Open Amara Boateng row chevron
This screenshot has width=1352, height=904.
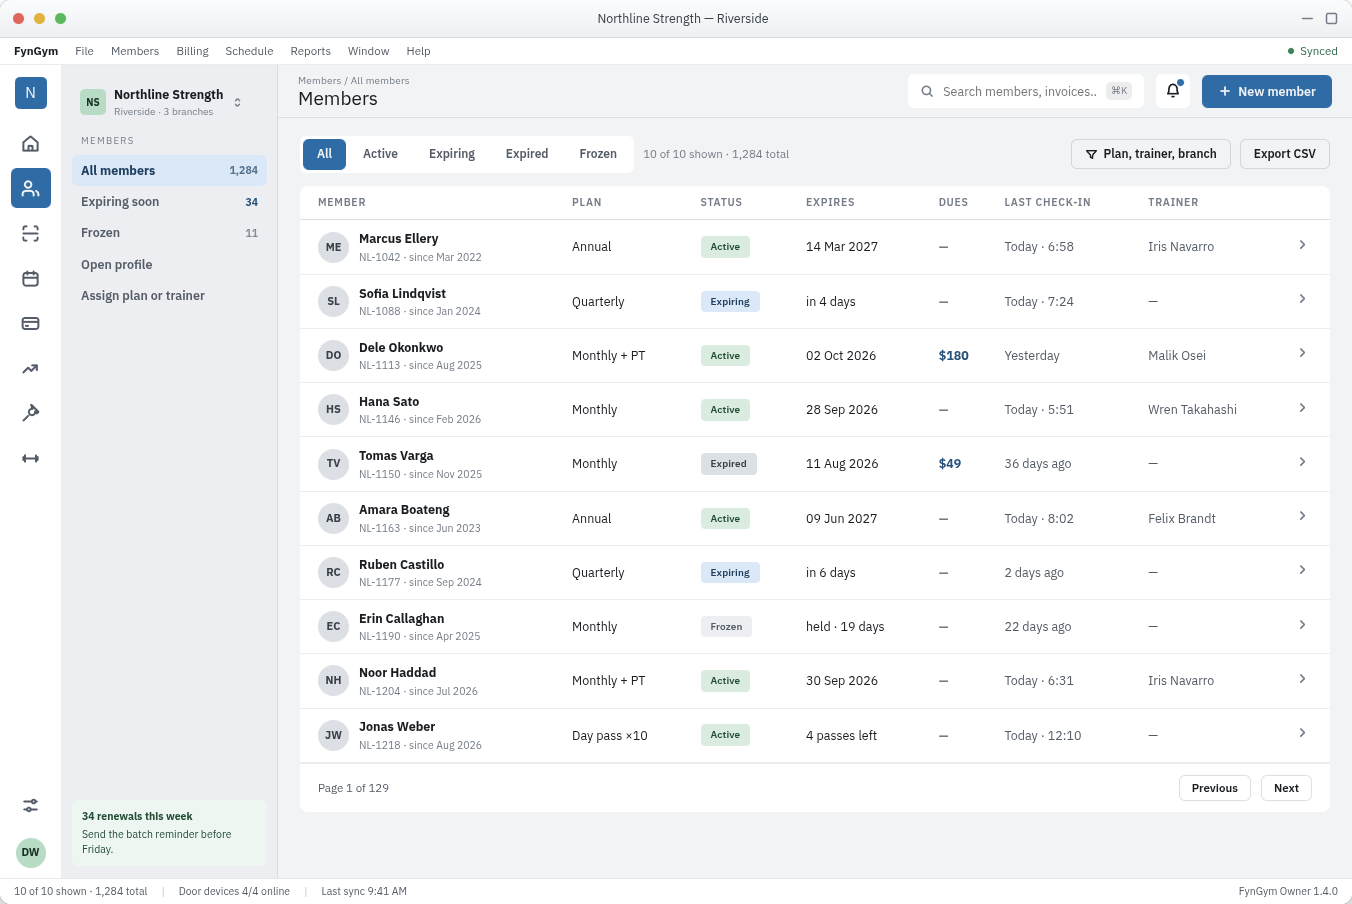[1302, 516]
